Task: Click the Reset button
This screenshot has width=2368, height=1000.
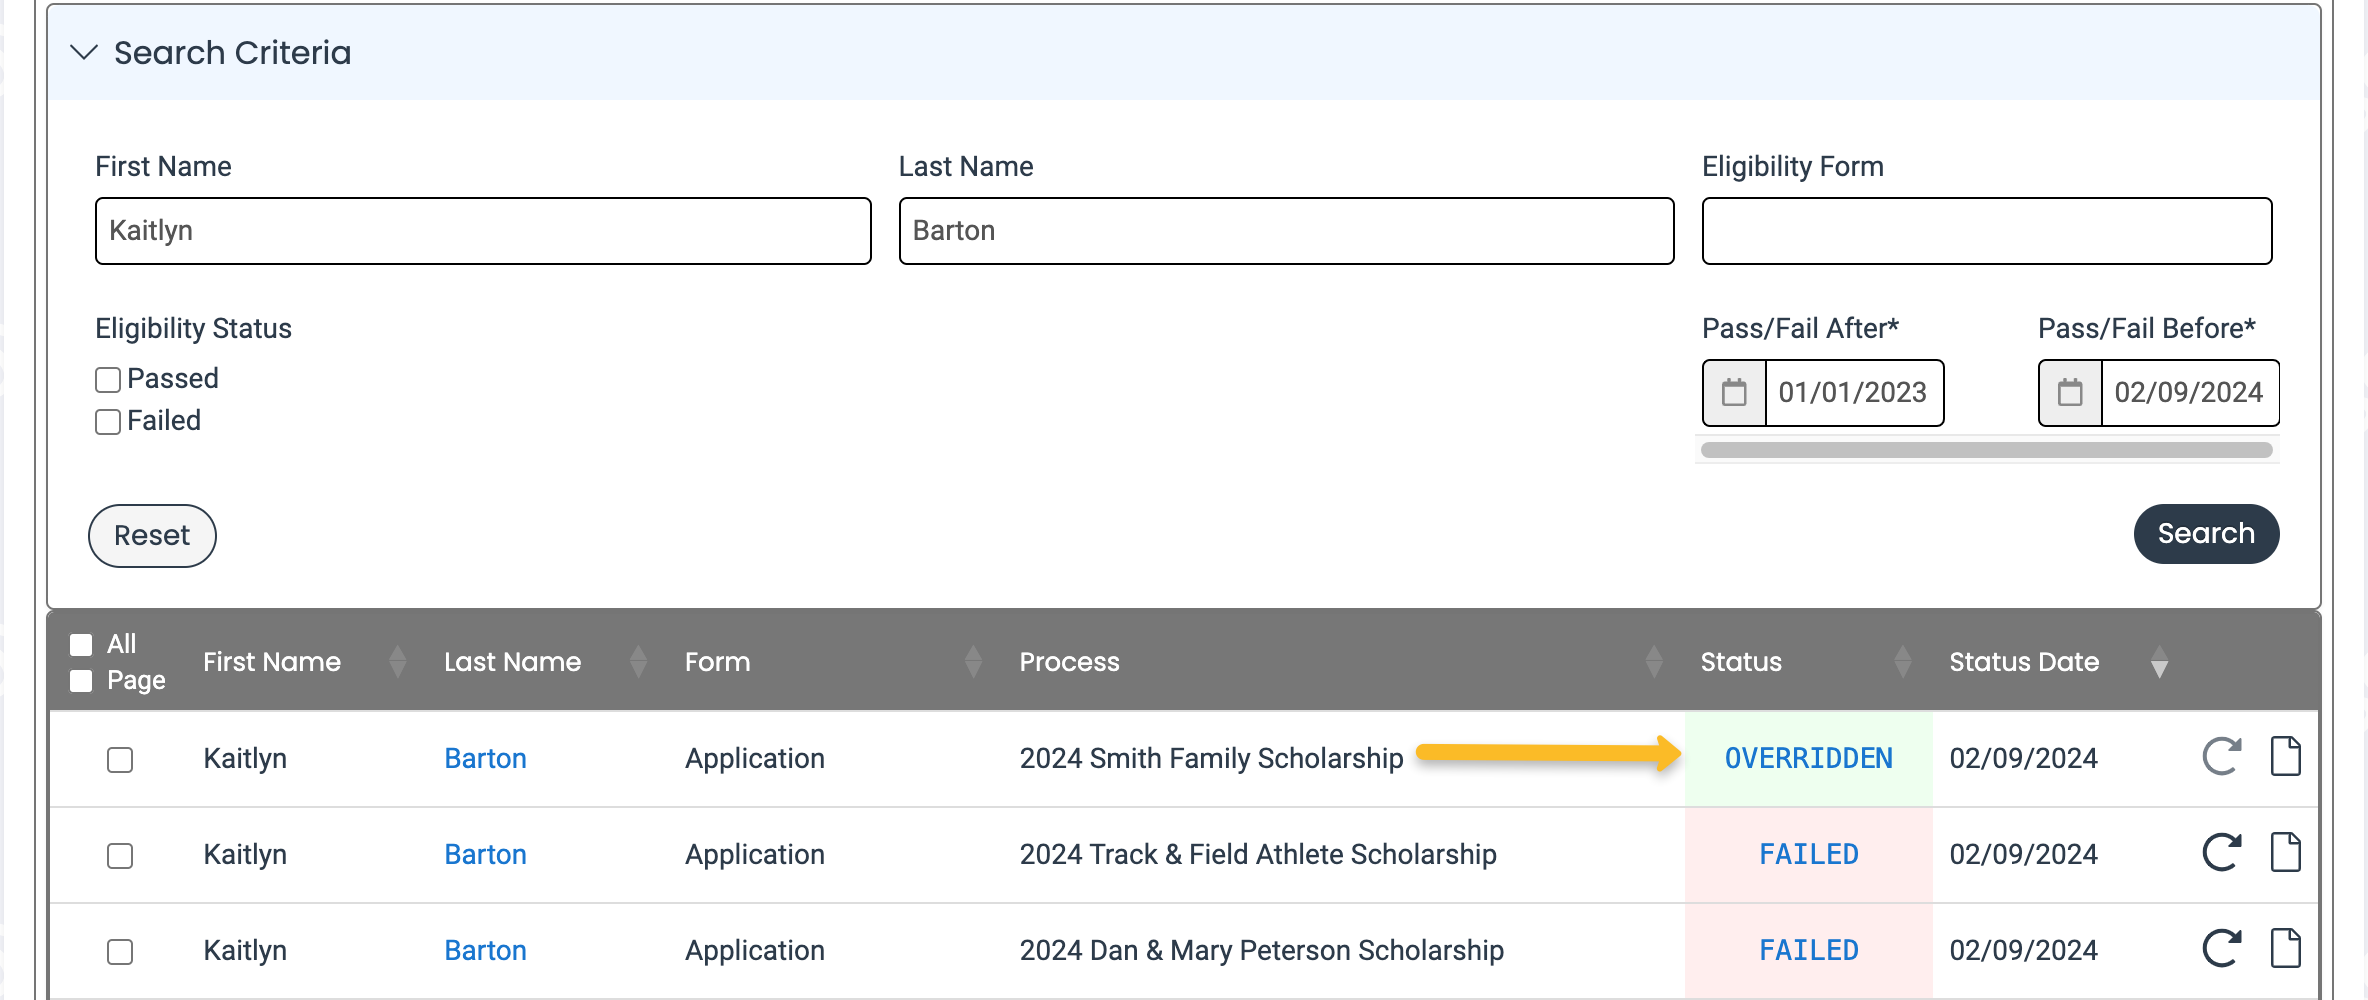Action: click(152, 536)
